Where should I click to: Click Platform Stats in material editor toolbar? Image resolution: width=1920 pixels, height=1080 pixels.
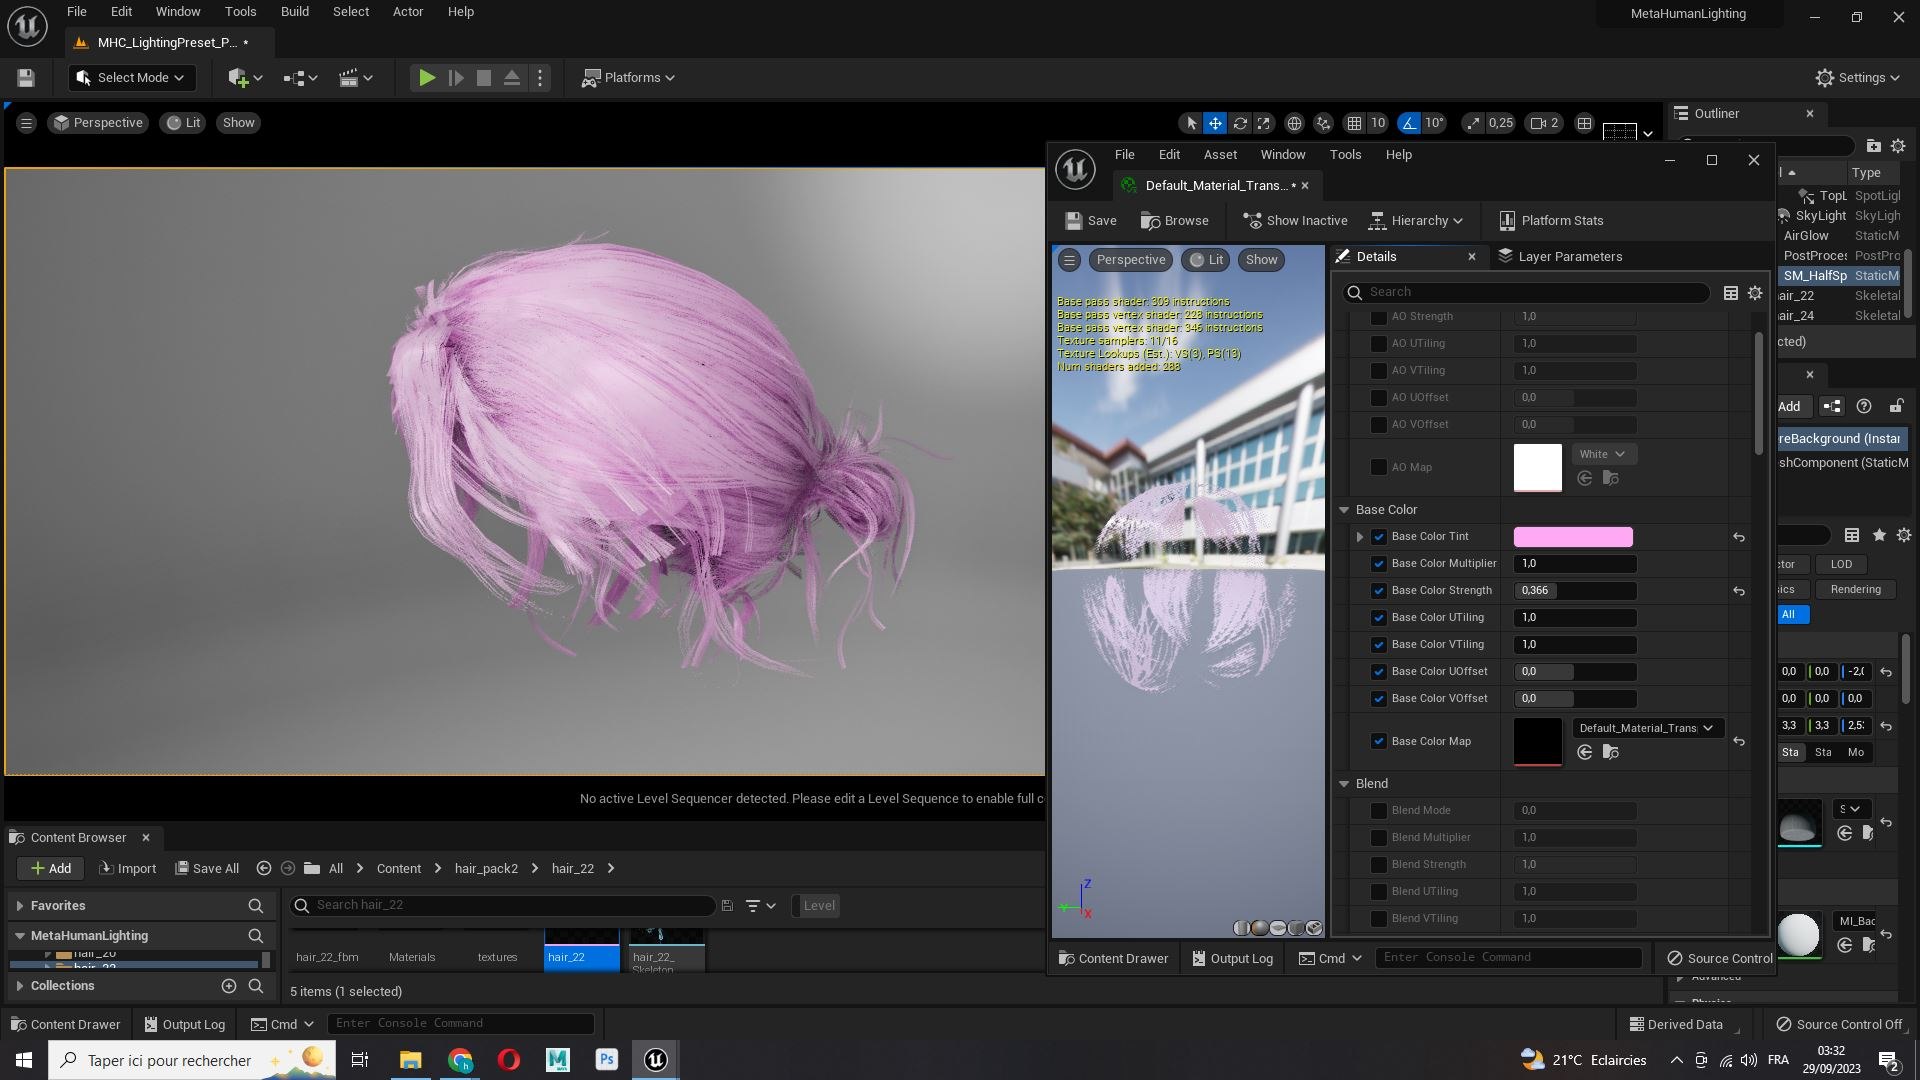coord(1550,221)
